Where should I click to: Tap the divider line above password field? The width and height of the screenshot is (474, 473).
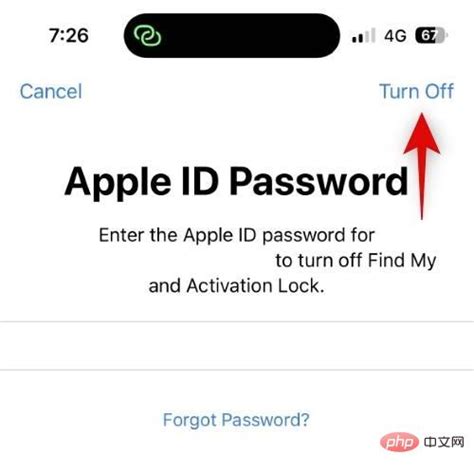click(x=237, y=322)
